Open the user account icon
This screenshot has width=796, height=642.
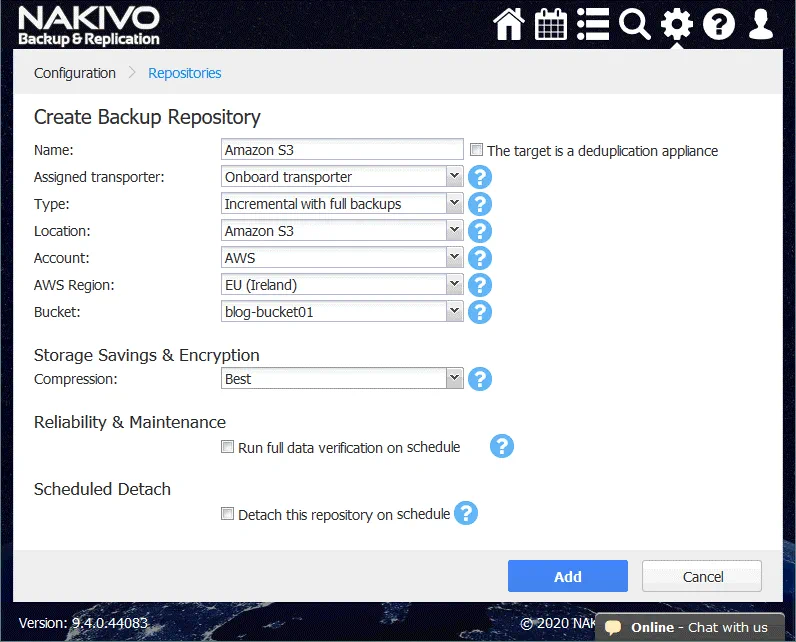click(761, 24)
